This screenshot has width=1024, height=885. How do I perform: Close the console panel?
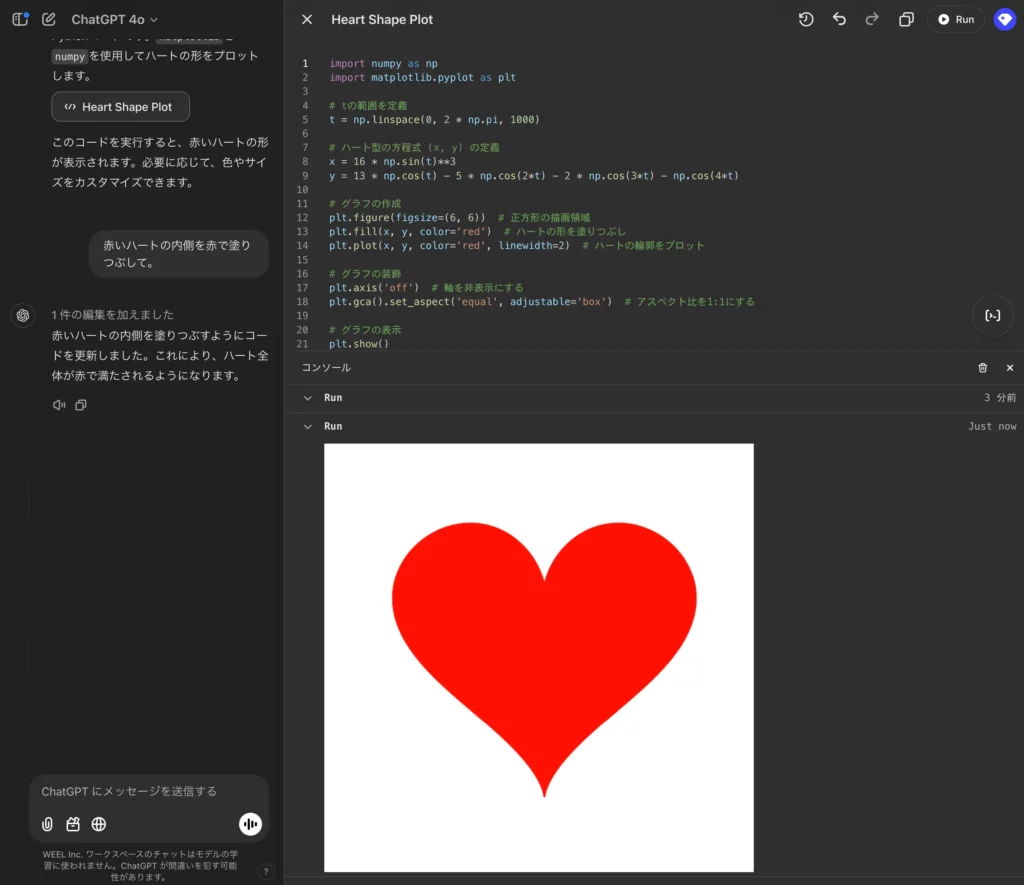pyautogui.click(x=1009, y=368)
